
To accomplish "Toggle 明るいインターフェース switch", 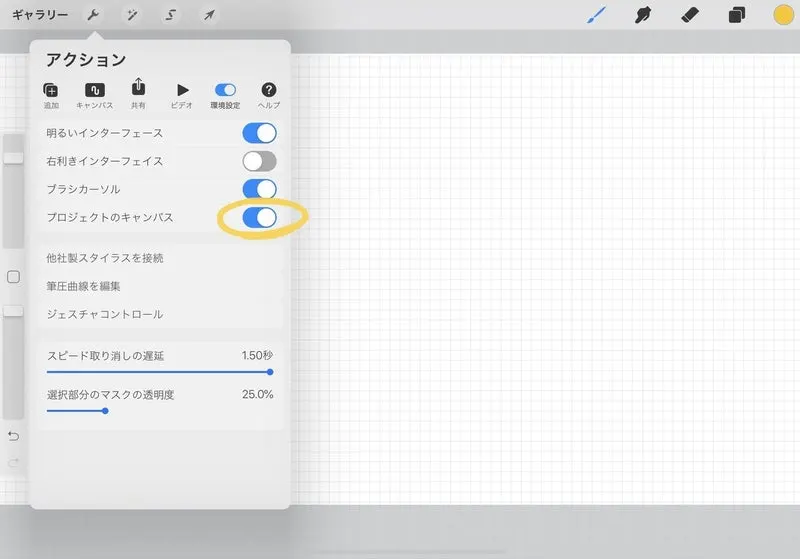I will (259, 133).
